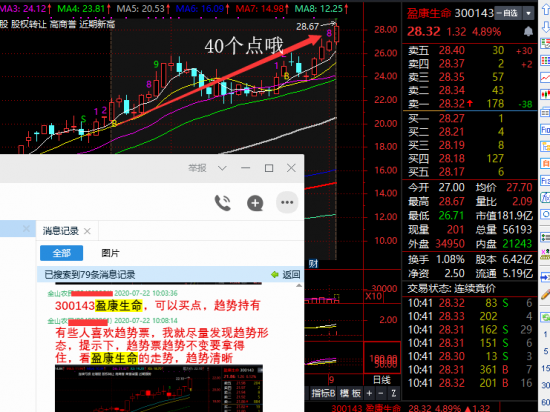This screenshot has height=412, width=550.
Task: Open the three-dots more options button
Action: pos(287,202)
